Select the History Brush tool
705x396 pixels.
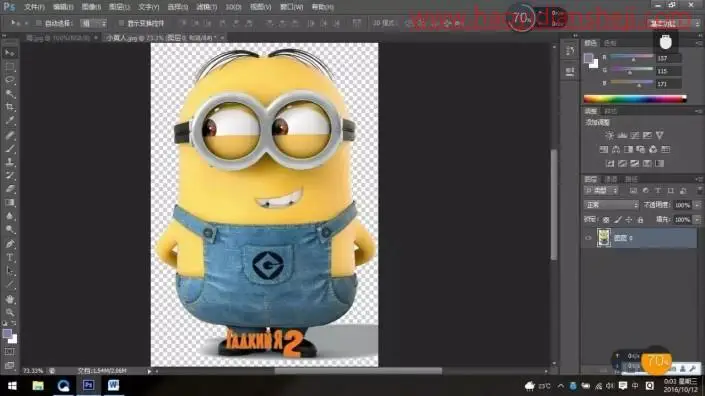[9, 175]
